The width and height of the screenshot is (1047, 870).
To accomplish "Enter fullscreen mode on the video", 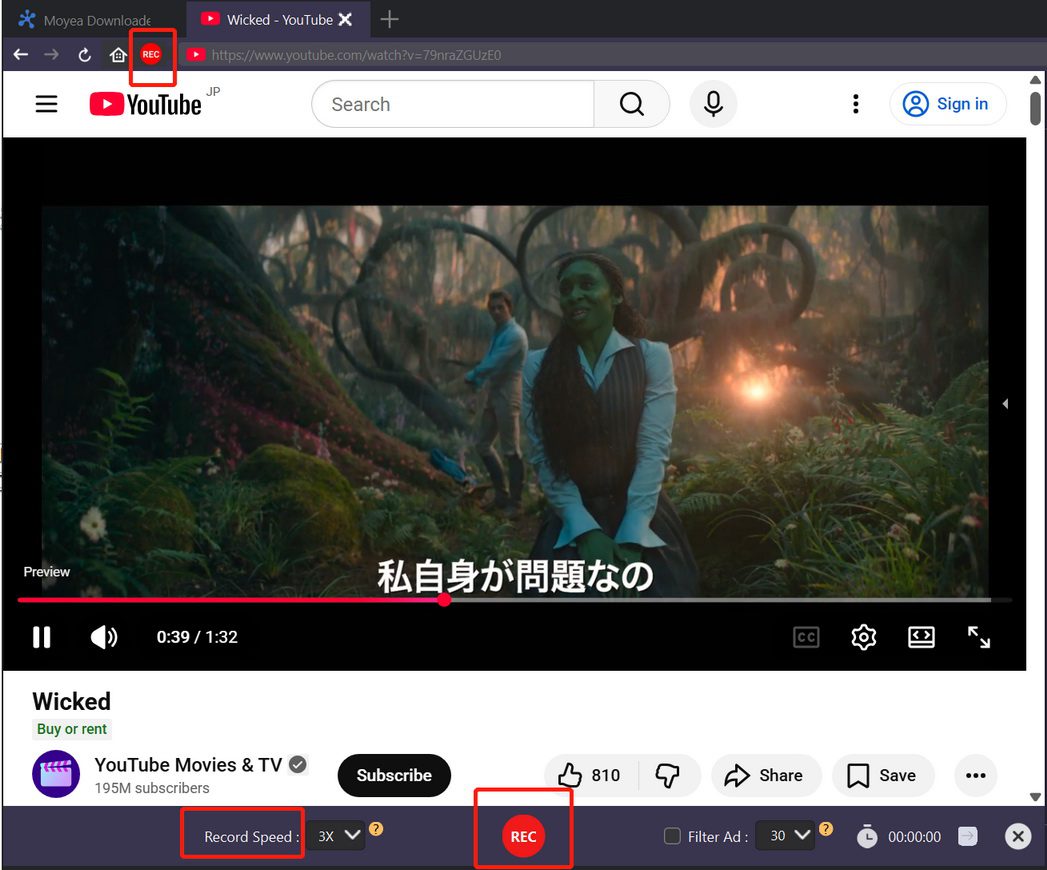I will click(x=978, y=637).
